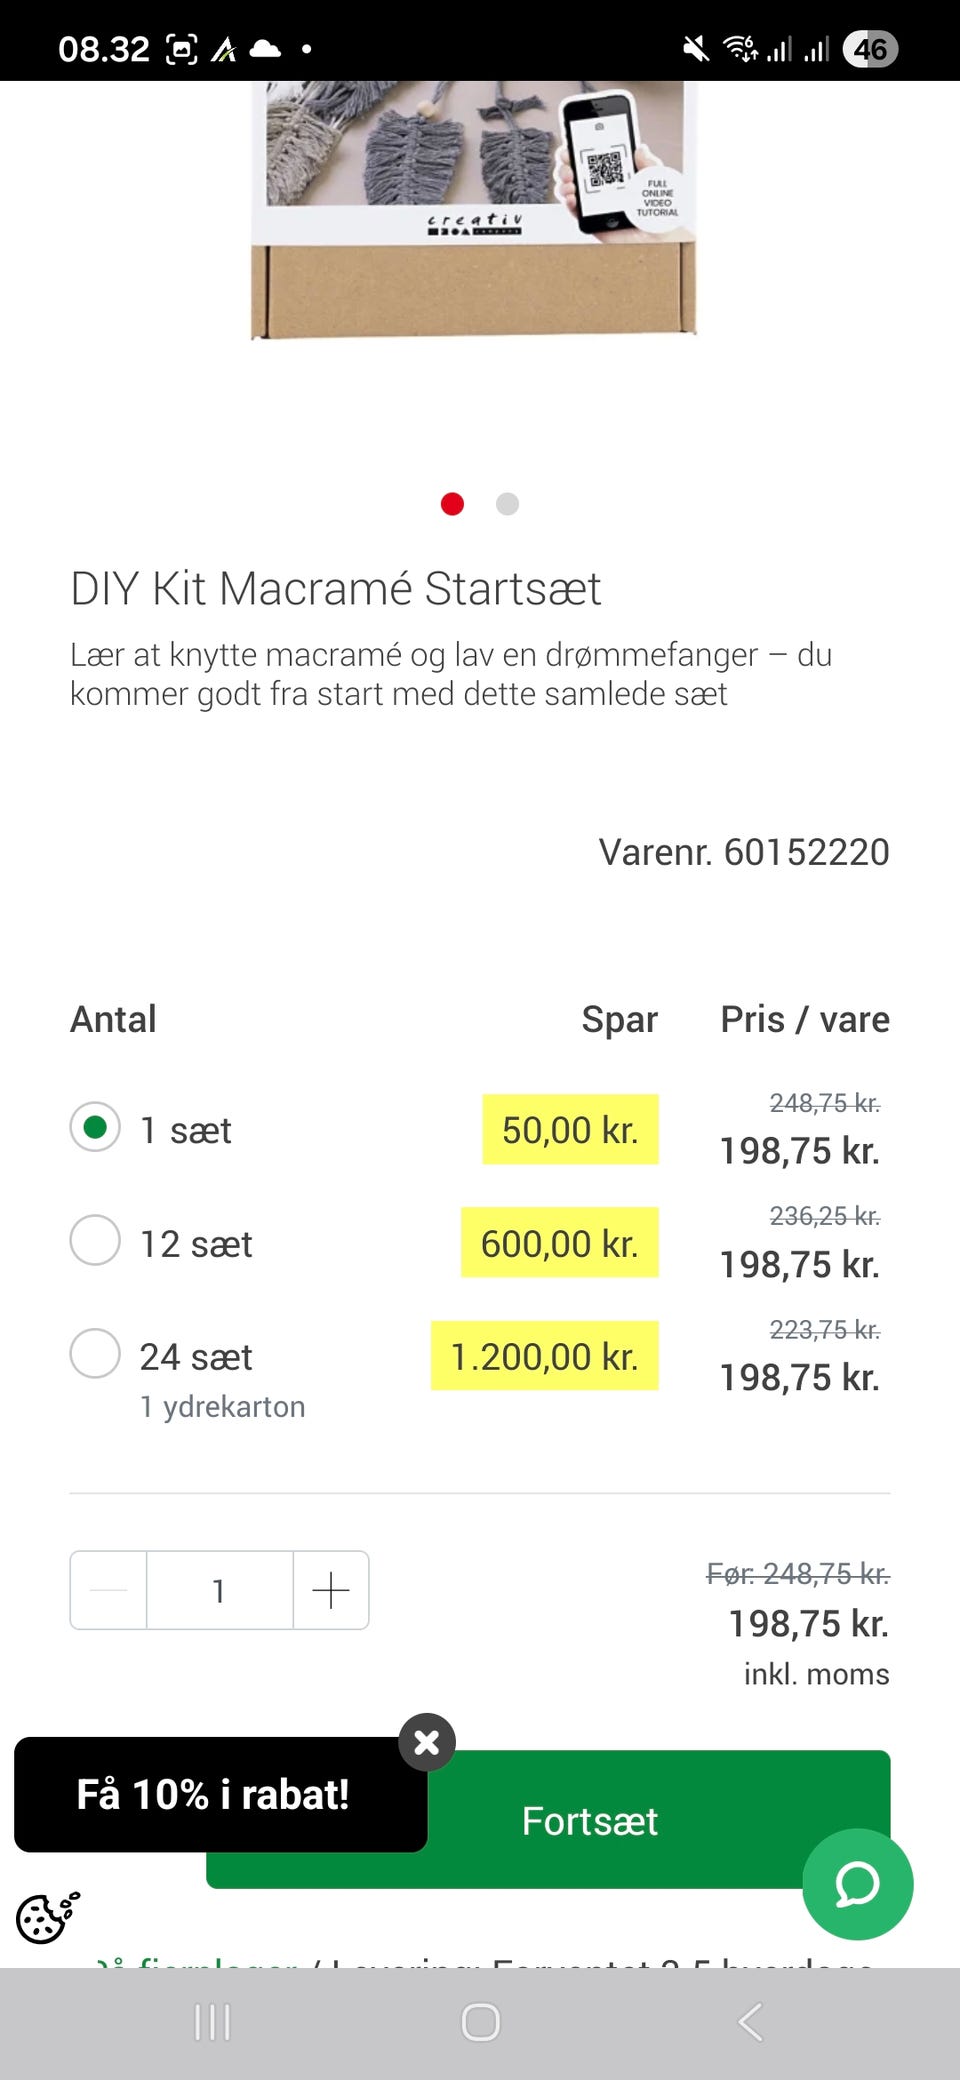
Task: Tap the quantity input field
Action: click(x=219, y=1590)
